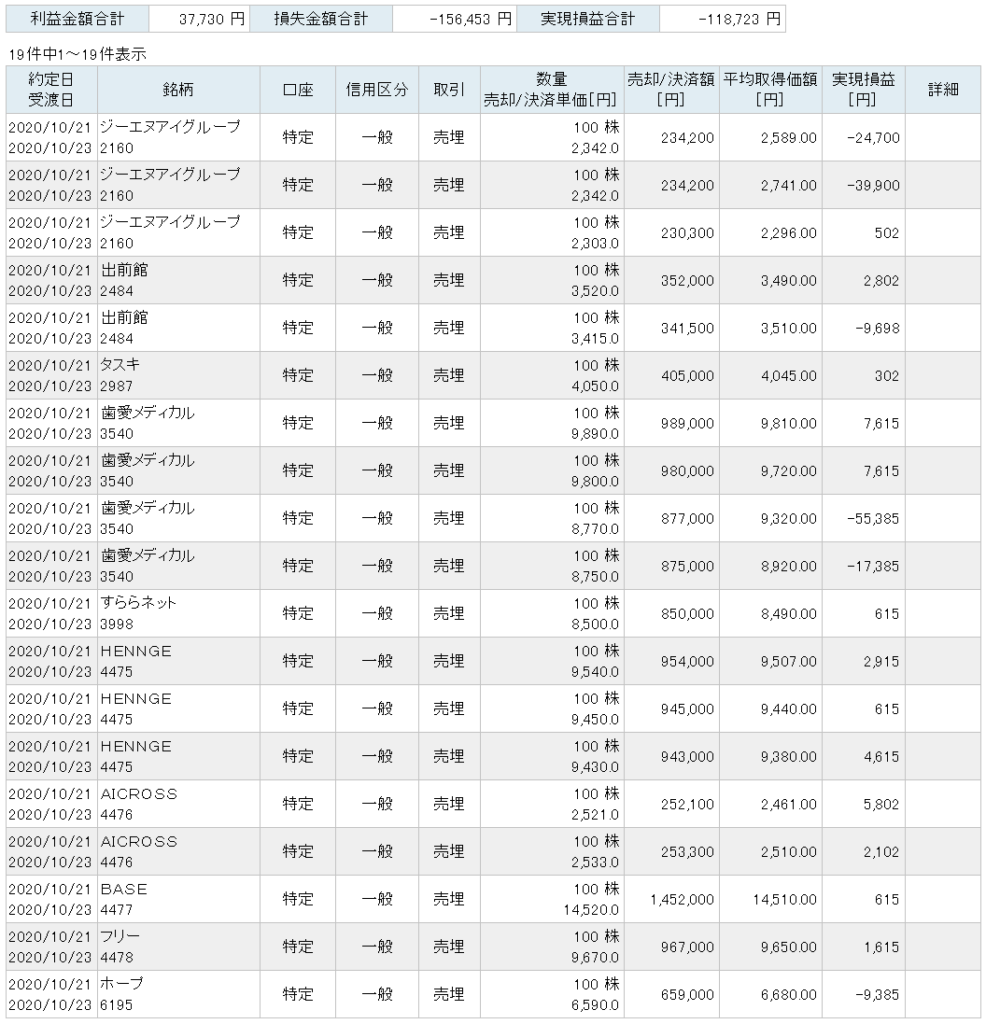
Task: Select the -55,385 realized loss cell
Action: point(863,519)
